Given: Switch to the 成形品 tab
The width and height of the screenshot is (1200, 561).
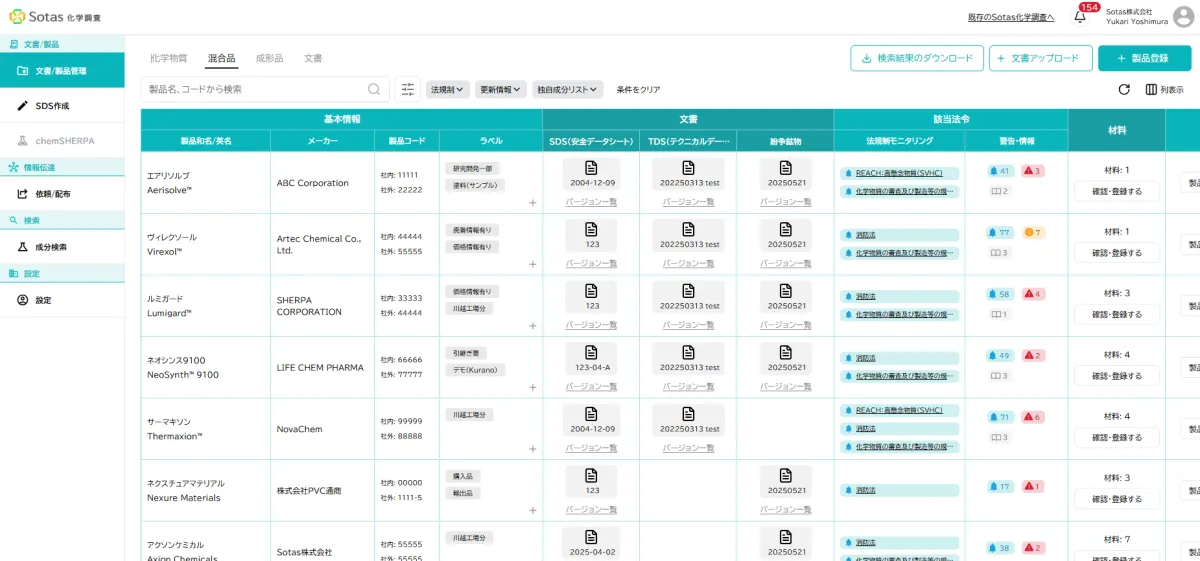Looking at the screenshot, I should [269, 58].
